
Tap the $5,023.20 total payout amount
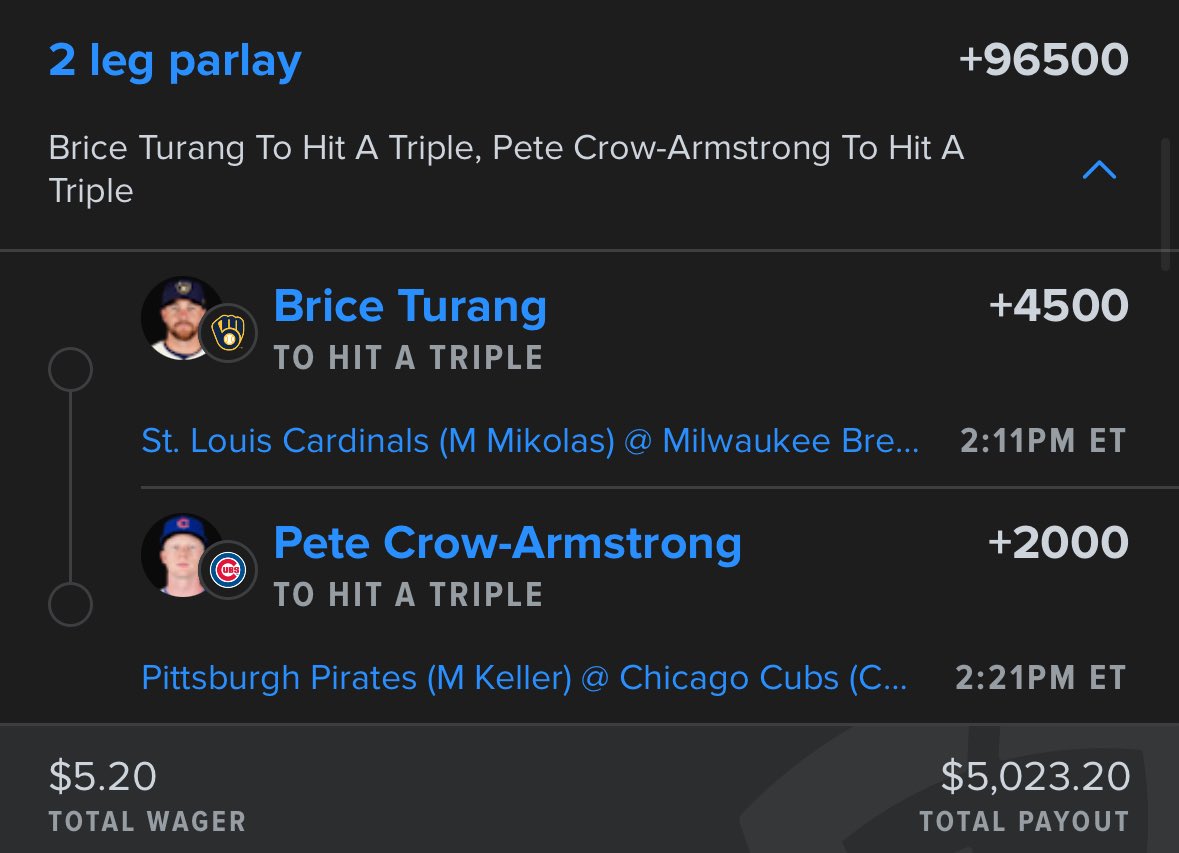click(1035, 776)
